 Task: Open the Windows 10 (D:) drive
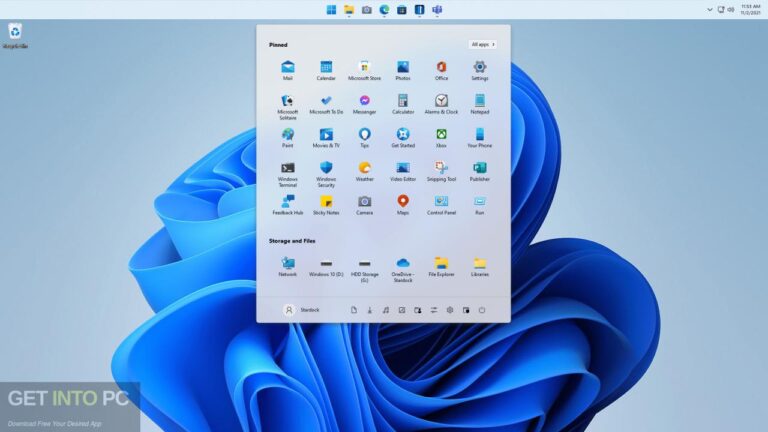326,266
